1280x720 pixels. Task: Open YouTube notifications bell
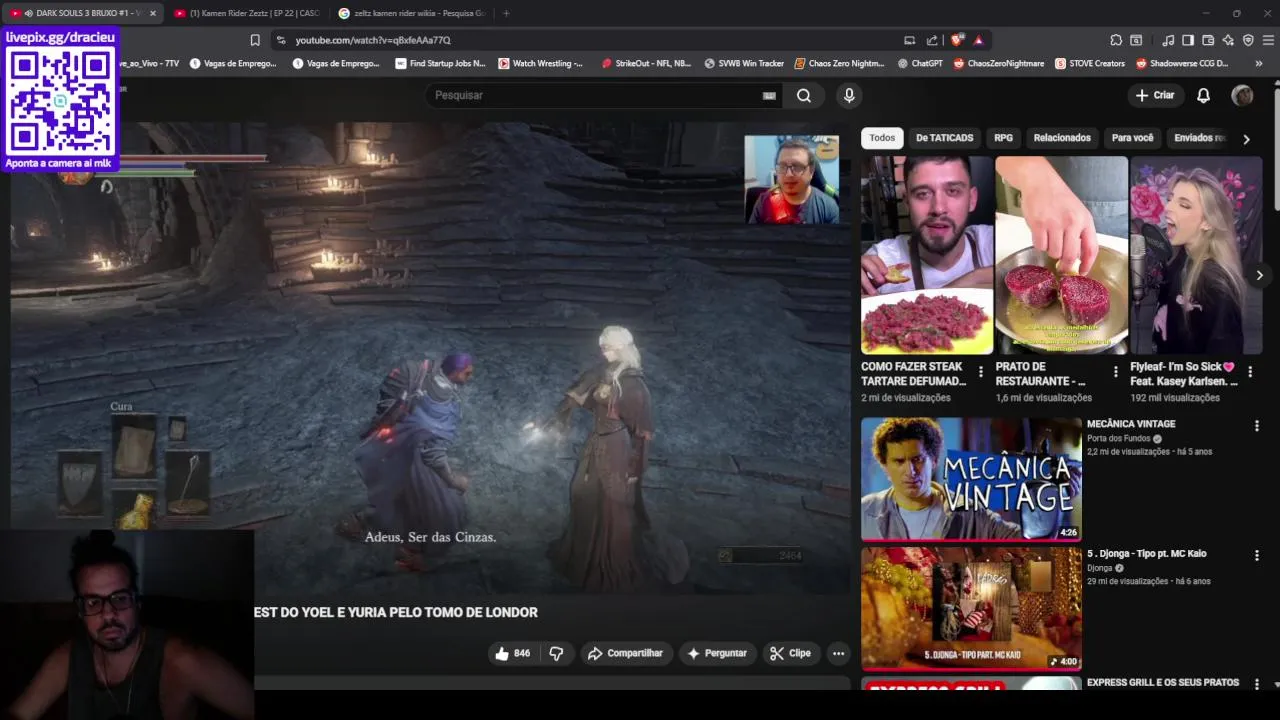pos(1204,95)
